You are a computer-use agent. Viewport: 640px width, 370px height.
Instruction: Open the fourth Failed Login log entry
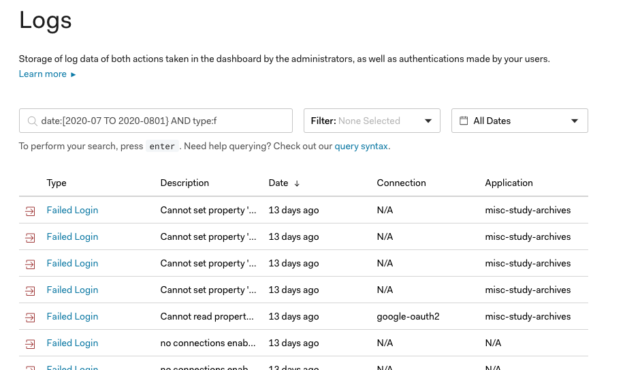pos(72,290)
